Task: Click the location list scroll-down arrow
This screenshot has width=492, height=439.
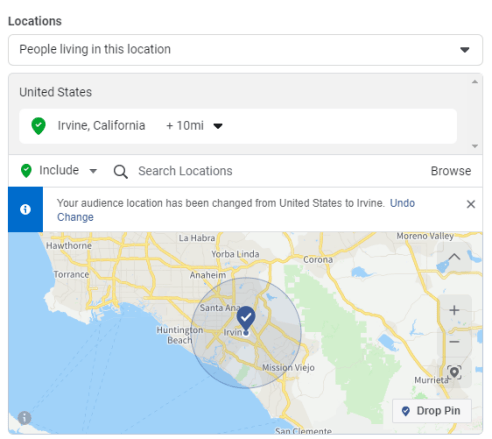Action: tap(475, 146)
